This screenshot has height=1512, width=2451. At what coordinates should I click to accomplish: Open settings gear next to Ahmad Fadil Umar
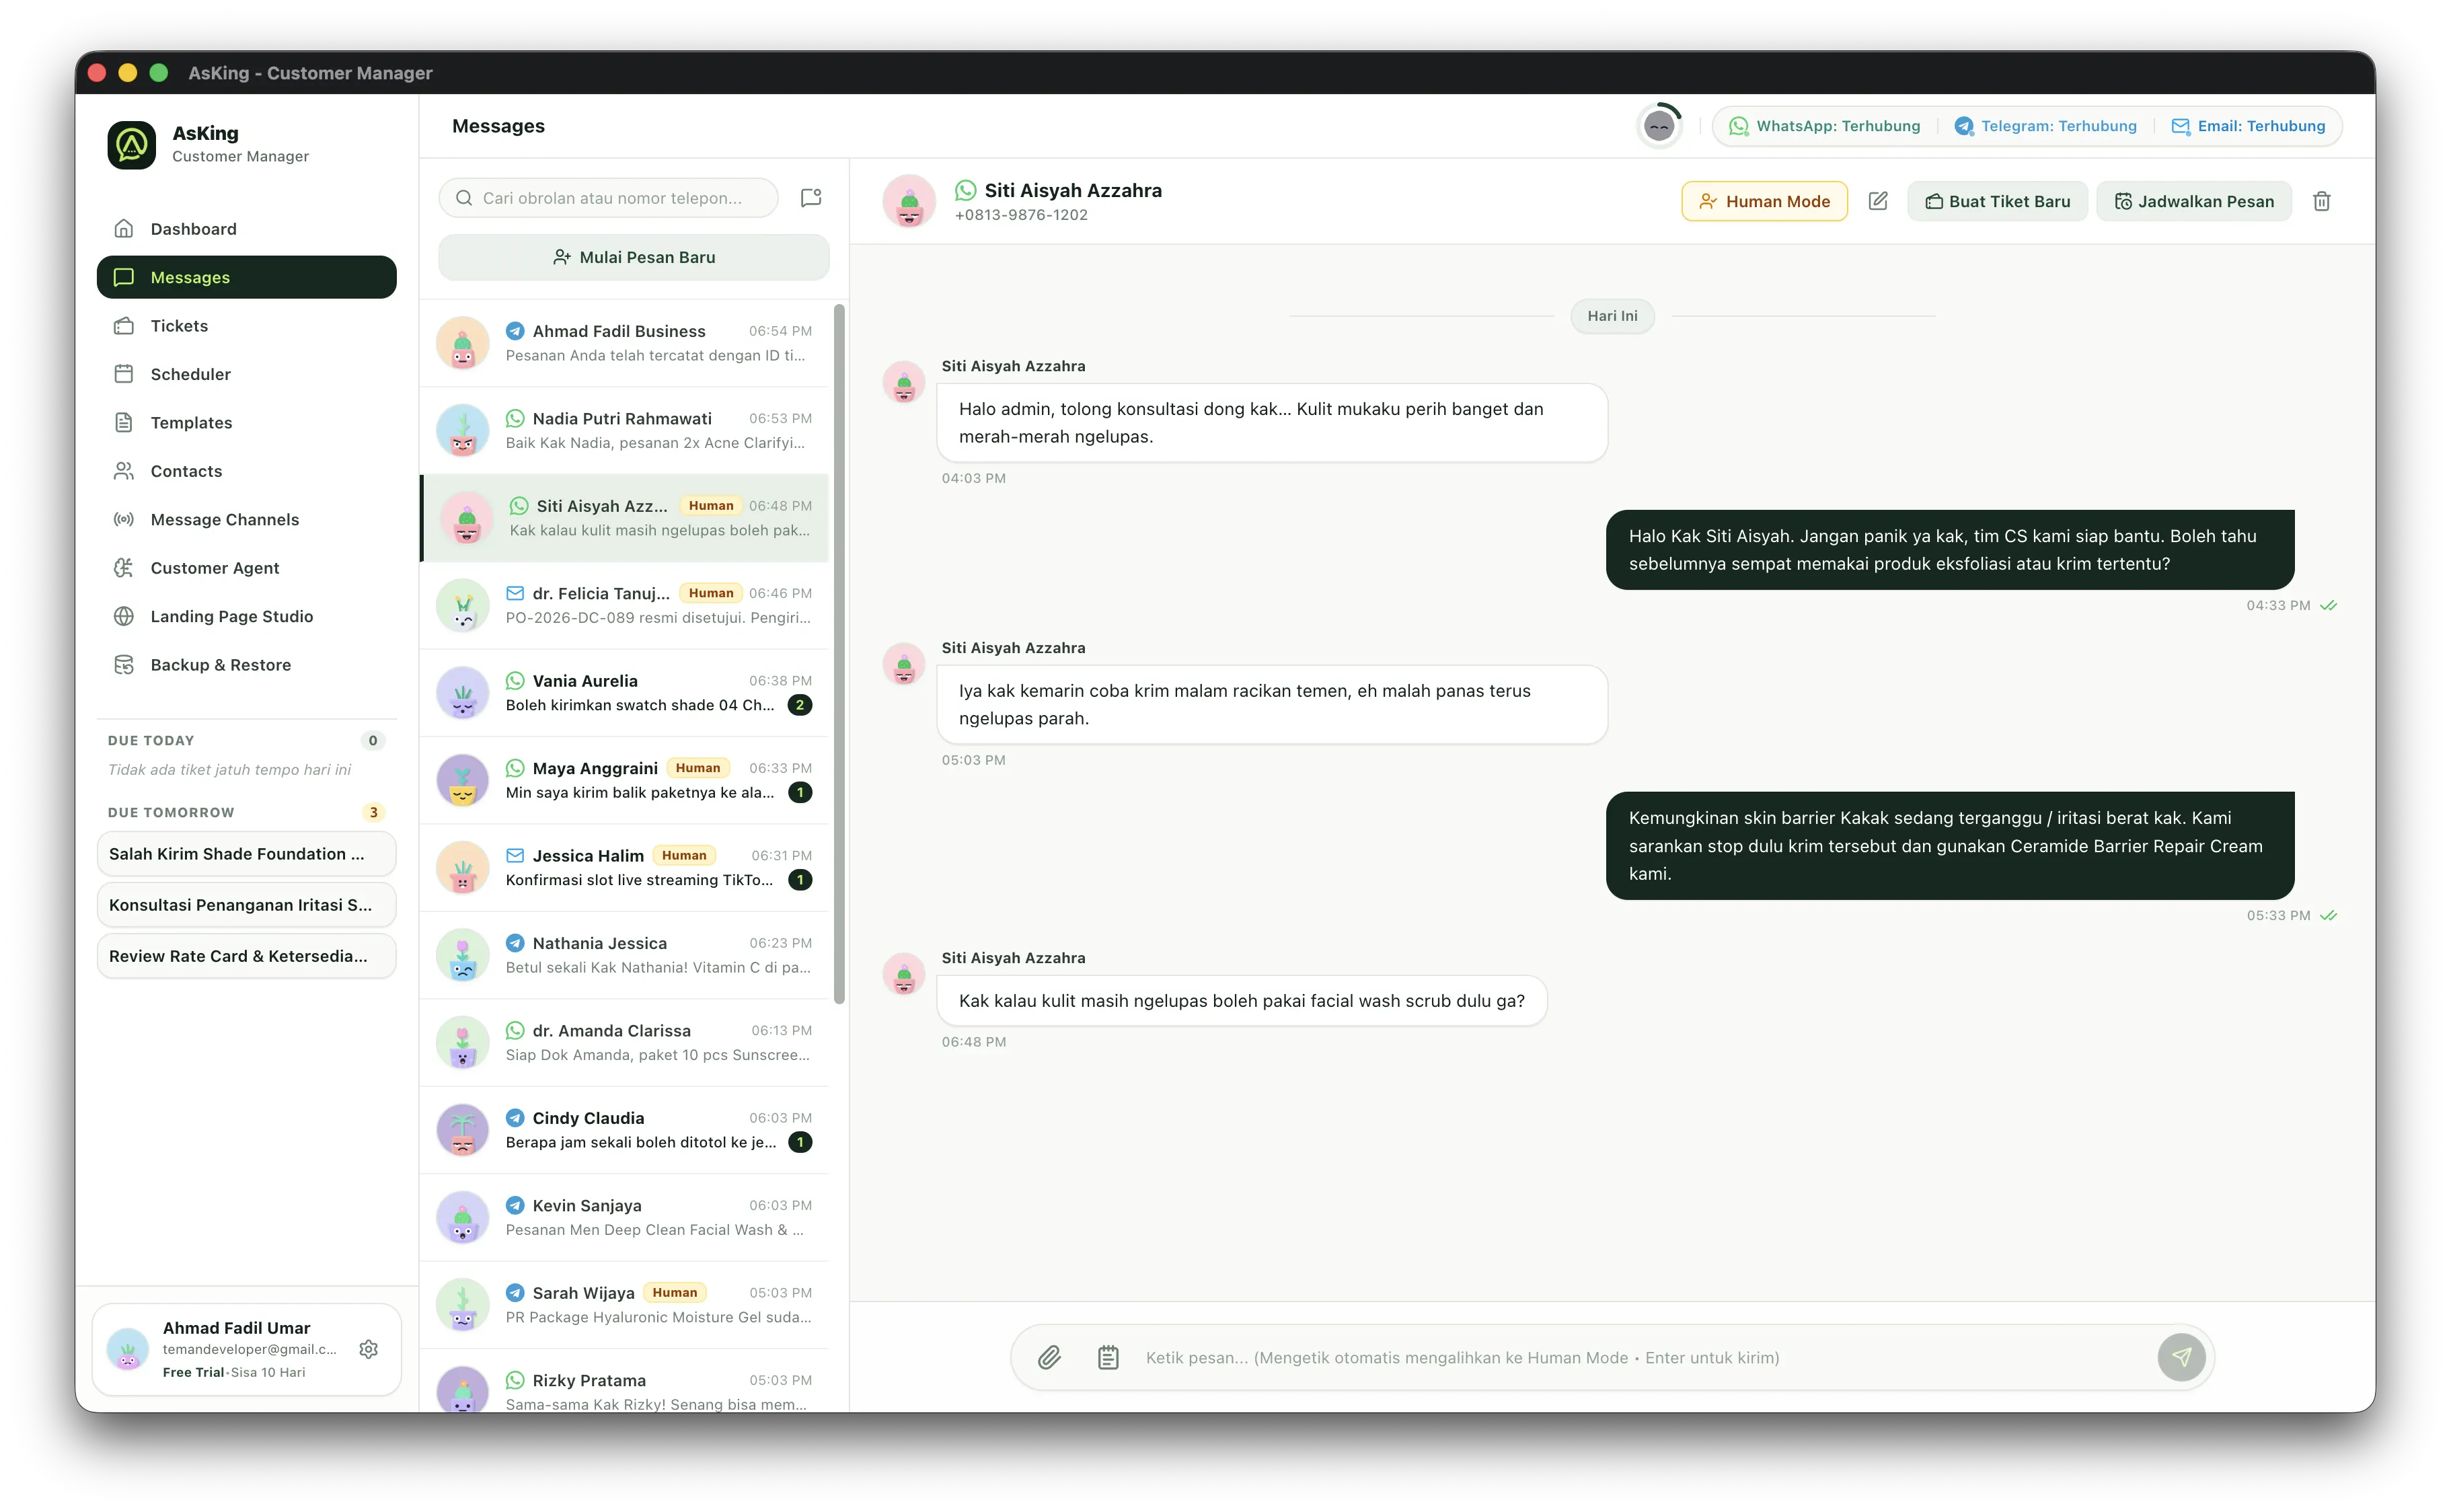(x=368, y=1349)
